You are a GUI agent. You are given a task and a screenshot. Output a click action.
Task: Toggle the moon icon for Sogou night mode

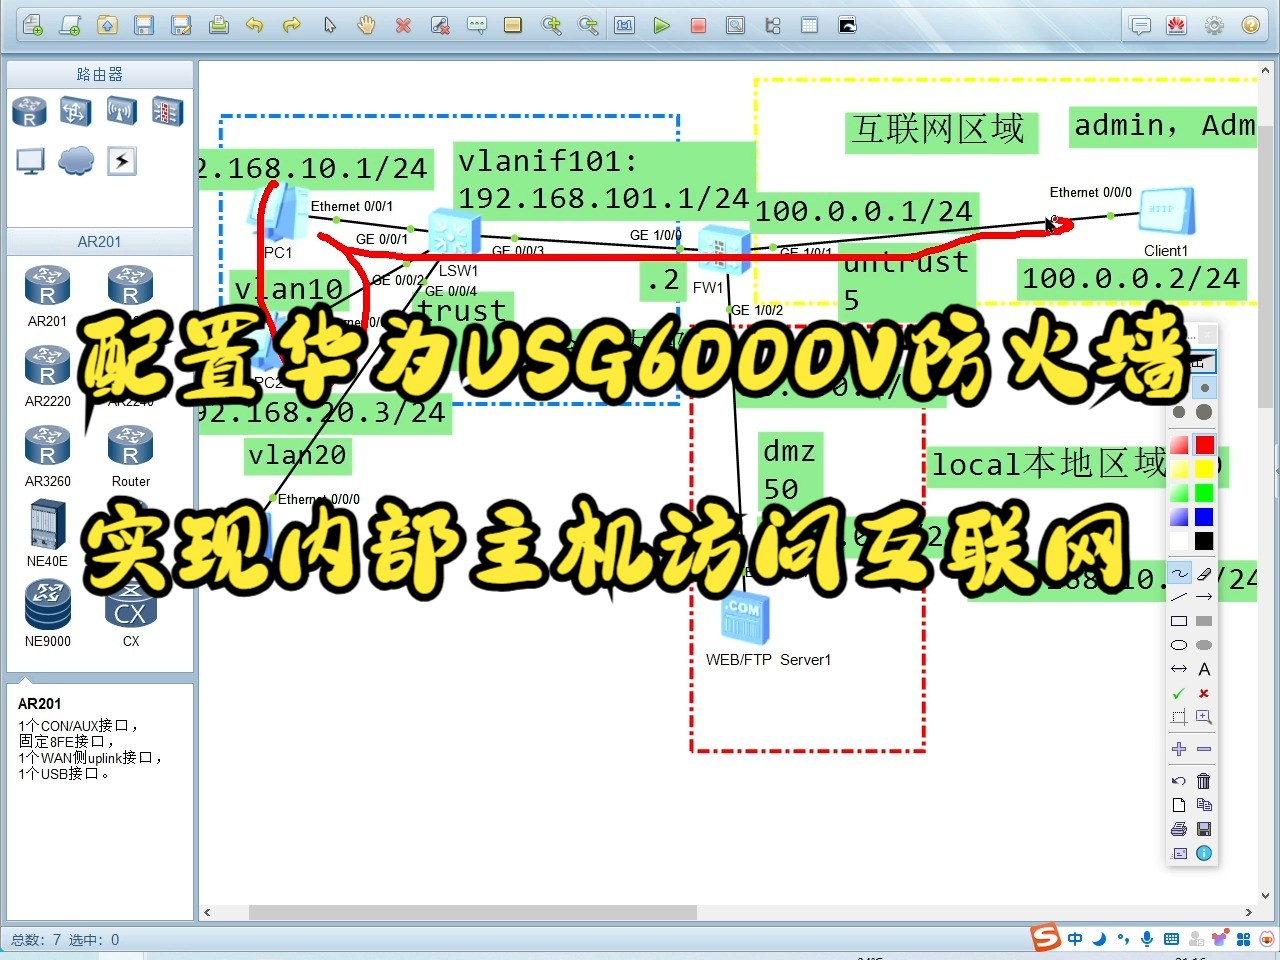click(1098, 938)
